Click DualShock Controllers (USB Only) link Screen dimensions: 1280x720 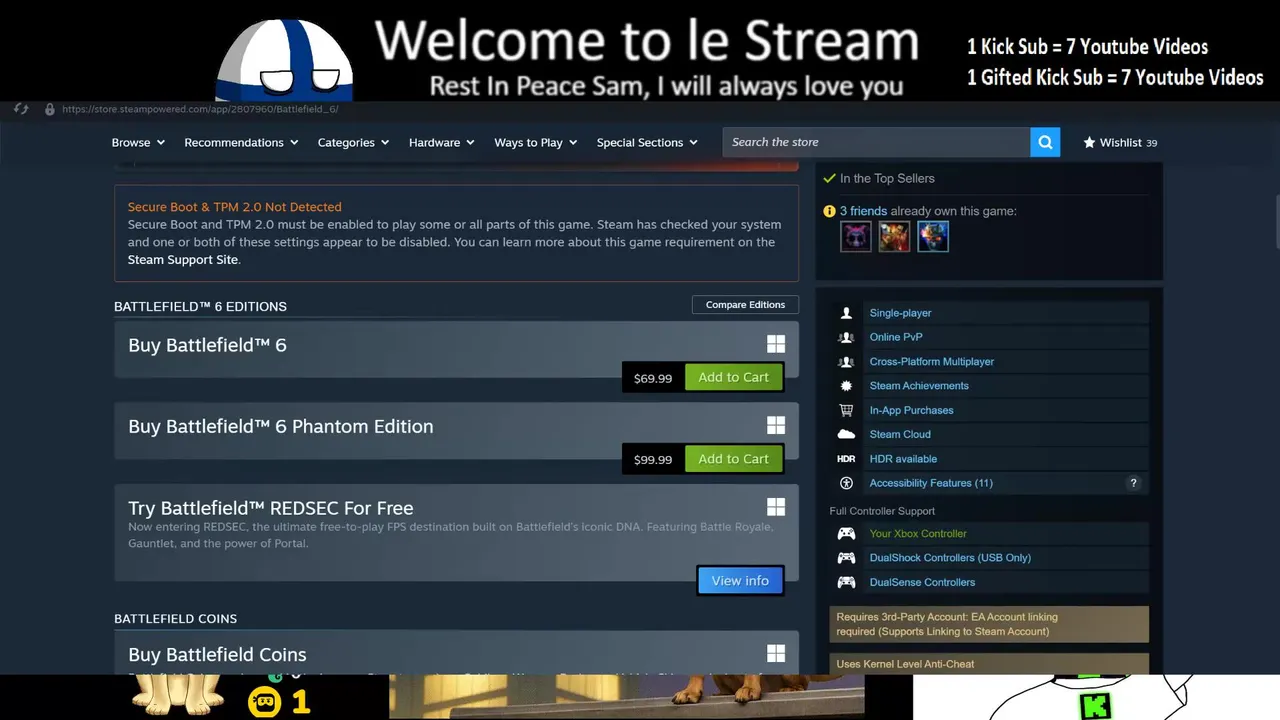950,558
